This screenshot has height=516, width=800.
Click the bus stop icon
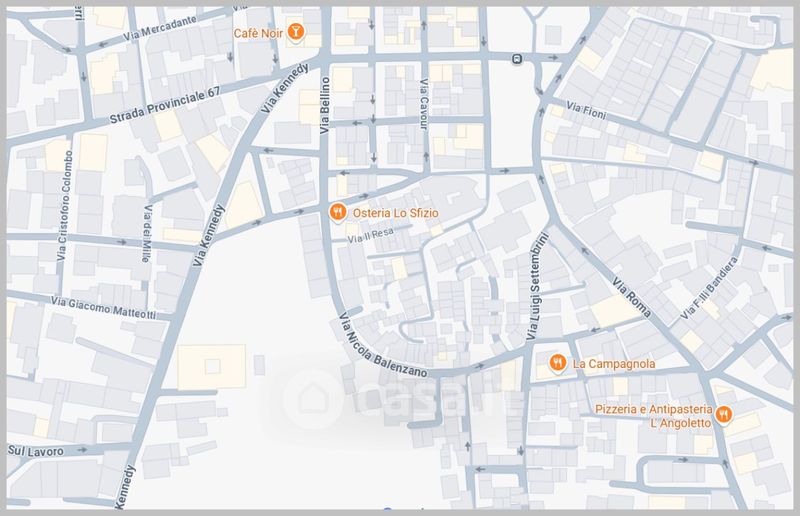pyautogui.click(x=516, y=59)
